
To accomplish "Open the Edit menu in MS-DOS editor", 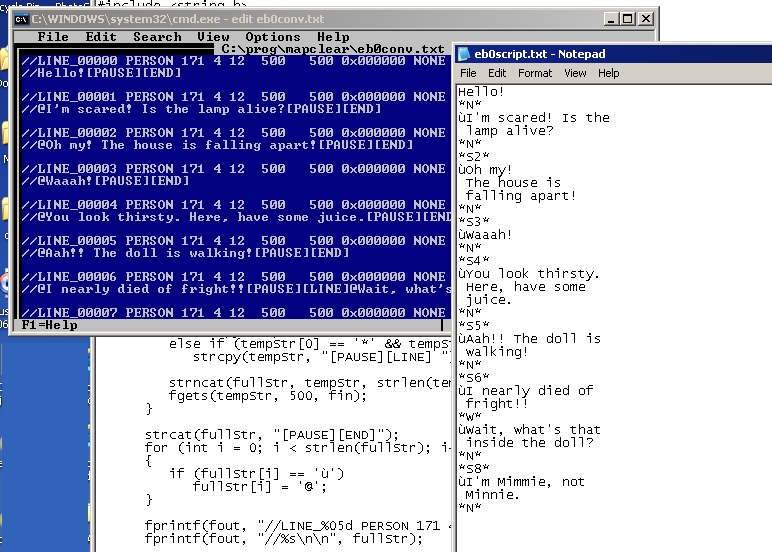I will click(x=101, y=37).
